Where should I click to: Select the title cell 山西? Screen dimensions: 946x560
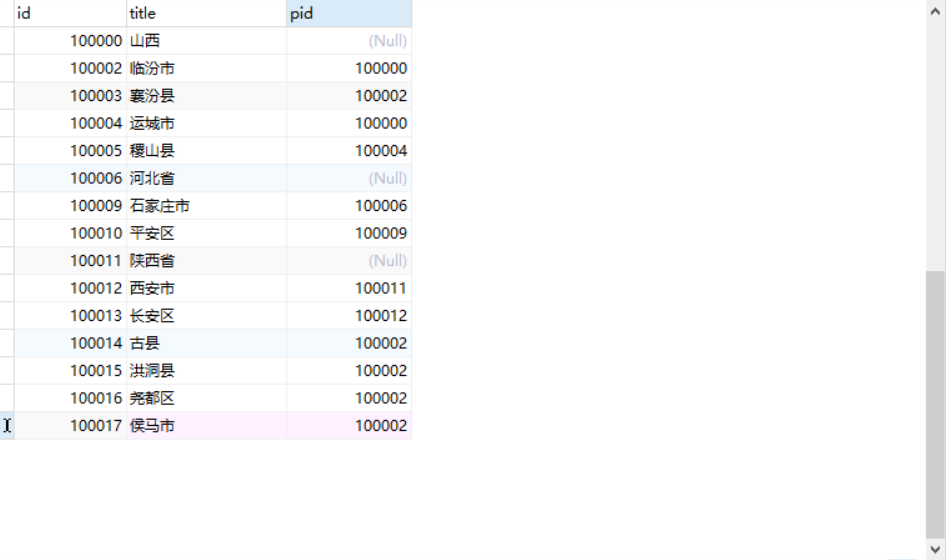click(206, 41)
